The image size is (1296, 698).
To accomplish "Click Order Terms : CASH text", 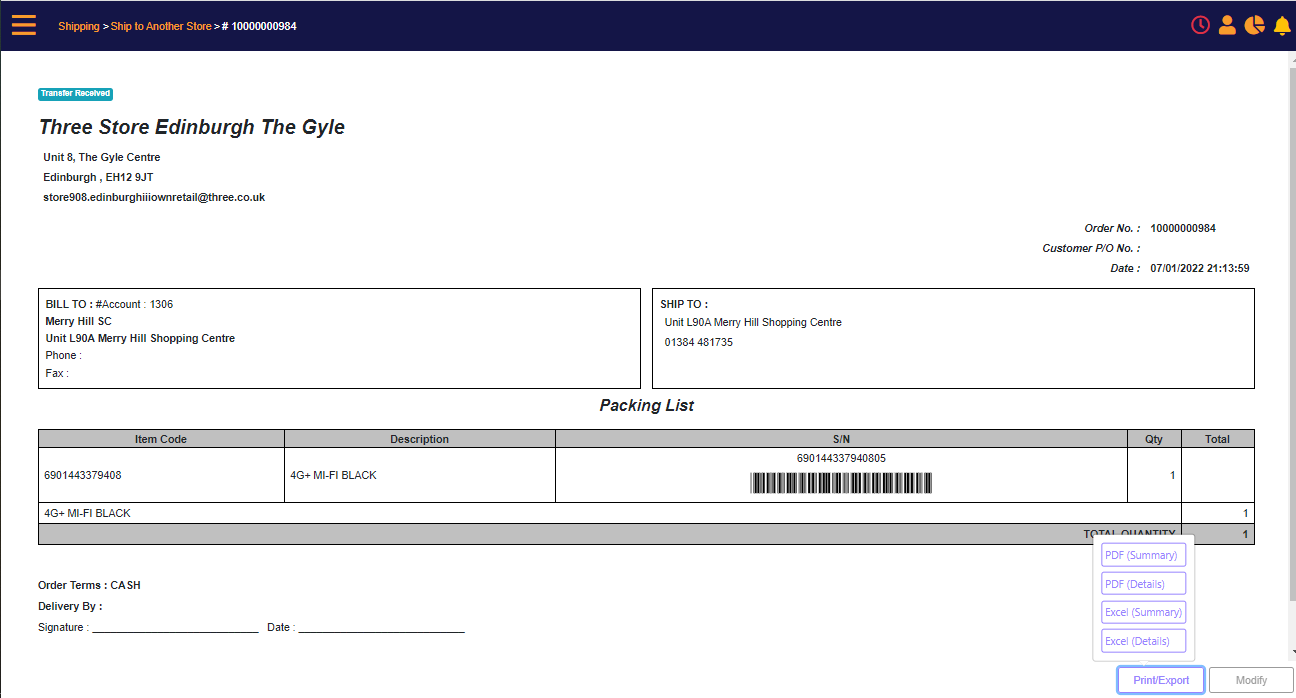I will pos(89,585).
